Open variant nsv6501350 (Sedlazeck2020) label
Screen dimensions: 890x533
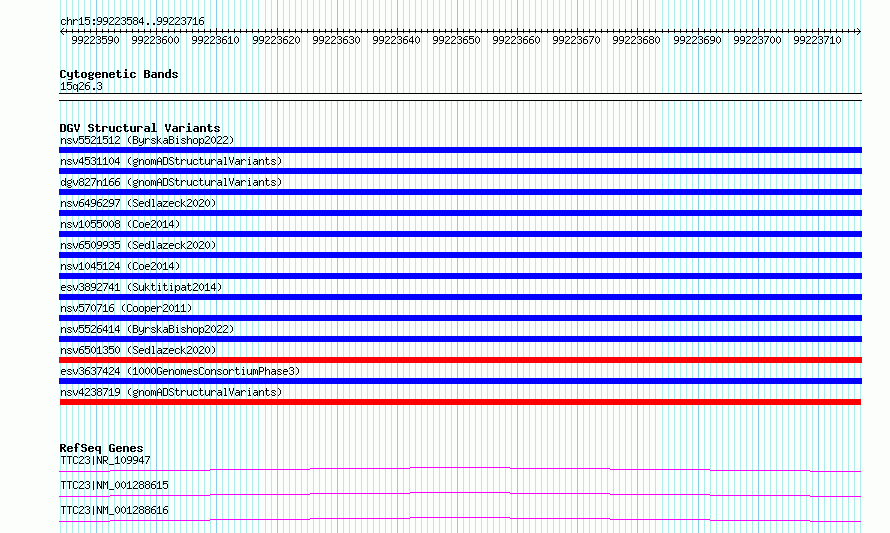(x=138, y=350)
